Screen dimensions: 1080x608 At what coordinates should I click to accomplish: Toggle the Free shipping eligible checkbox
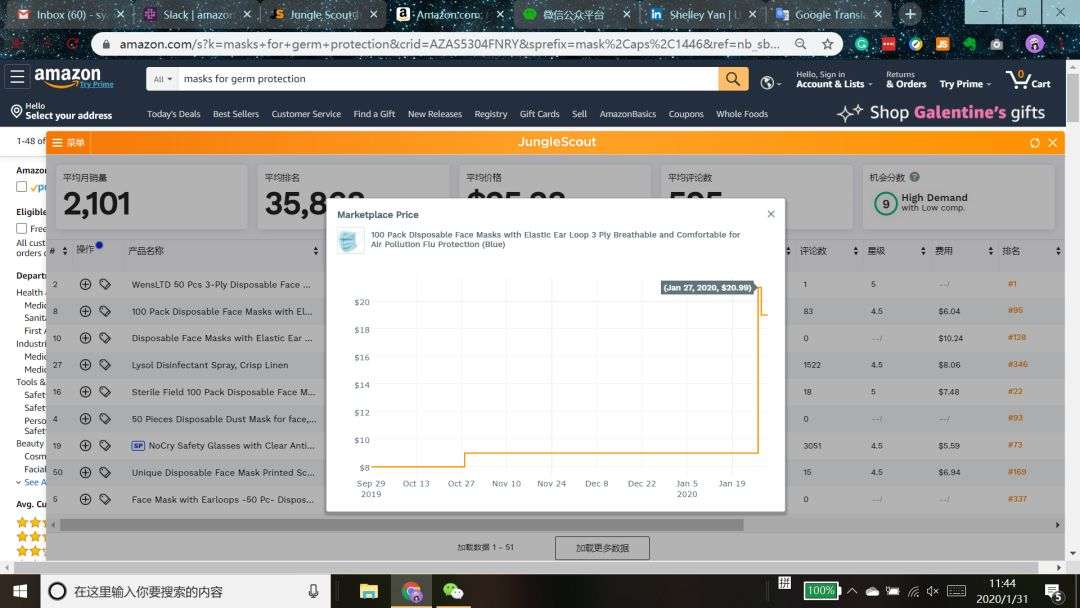point(21,229)
